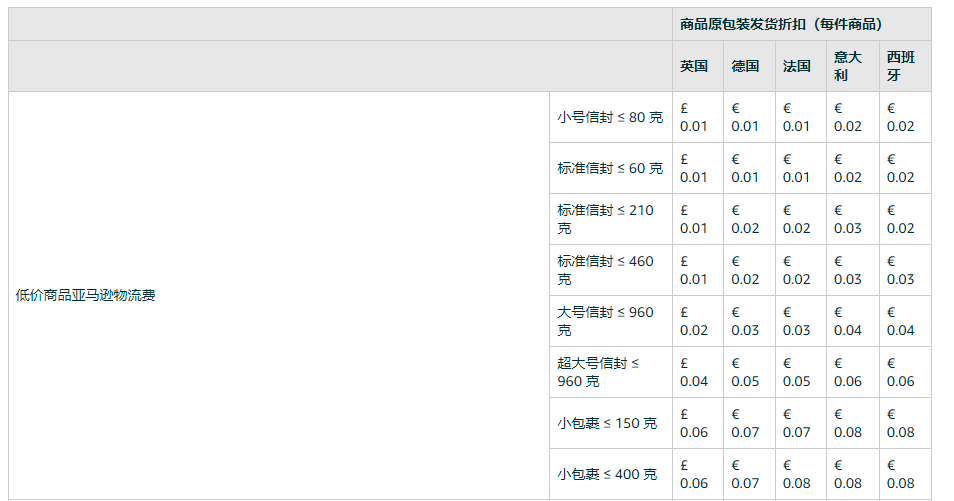Click the 小包裹 ≤ 400 克 row label

608,474
